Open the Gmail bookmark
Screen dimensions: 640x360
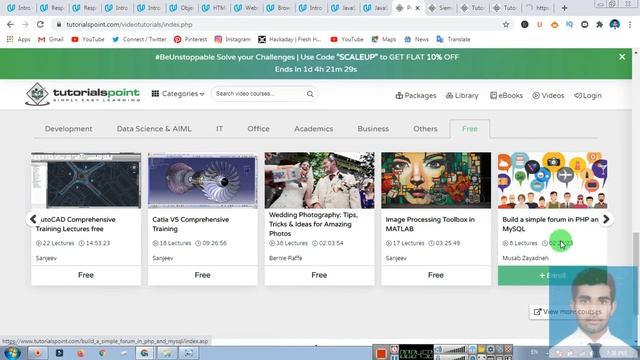click(x=51, y=39)
